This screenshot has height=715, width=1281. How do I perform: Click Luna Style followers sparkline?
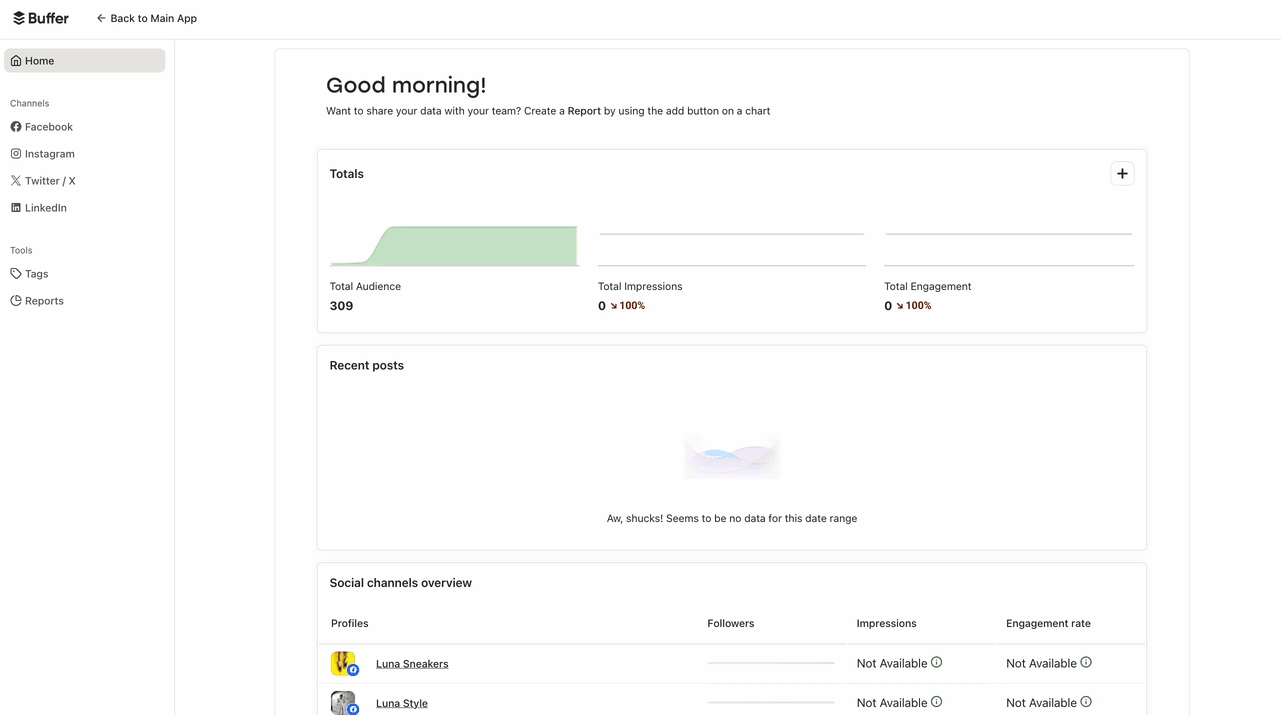pyautogui.click(x=770, y=702)
